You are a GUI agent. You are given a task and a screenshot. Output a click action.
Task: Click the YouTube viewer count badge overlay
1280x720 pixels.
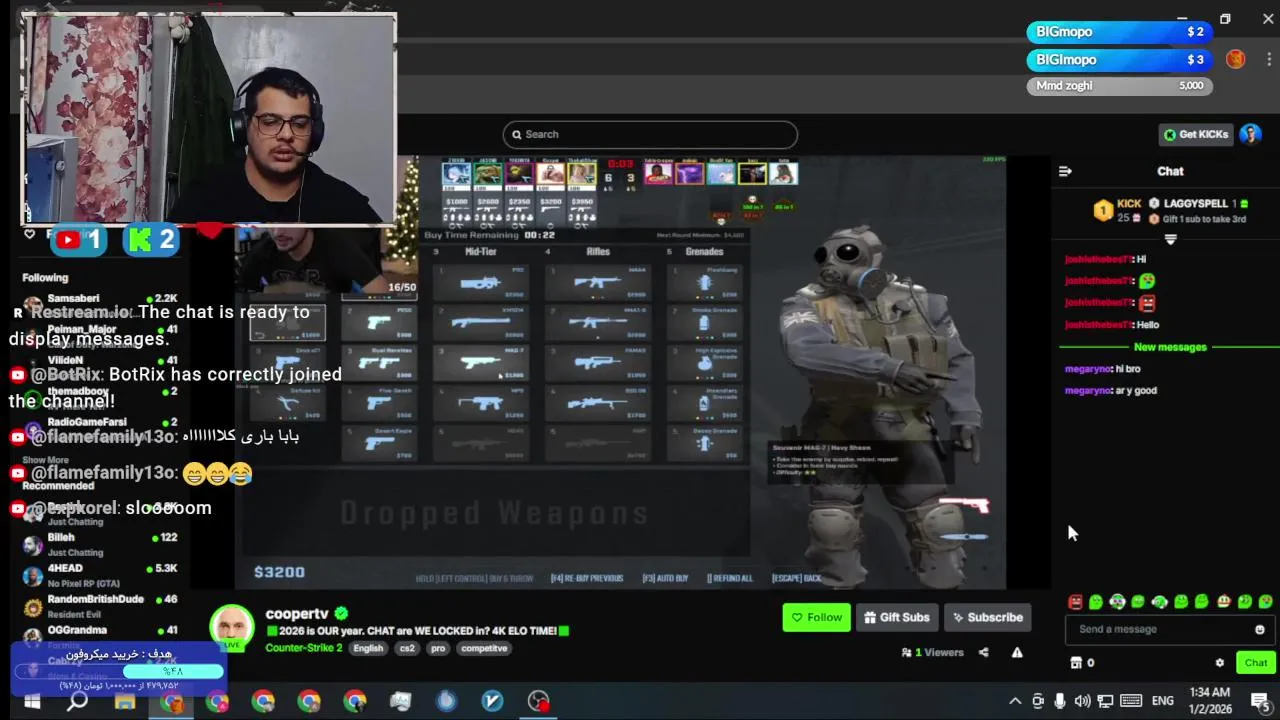click(79, 240)
